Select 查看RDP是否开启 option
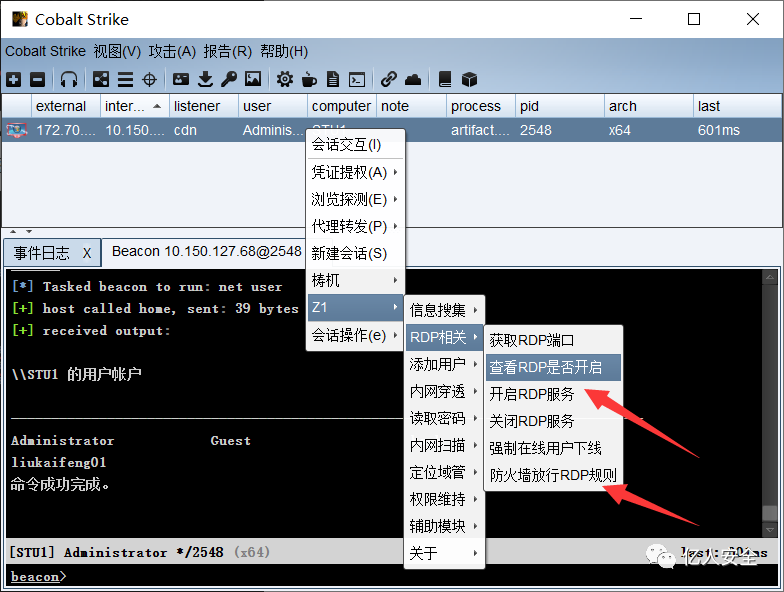784x592 pixels. (x=554, y=367)
